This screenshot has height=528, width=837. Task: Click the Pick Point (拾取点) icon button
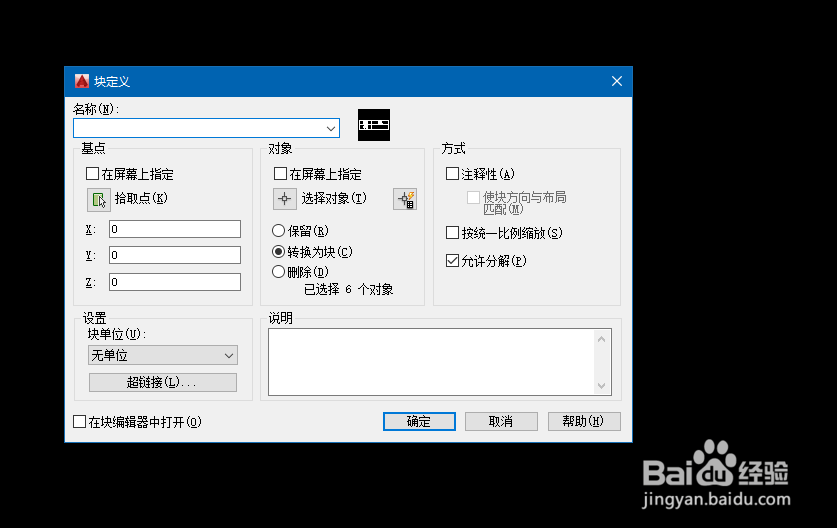[99, 200]
